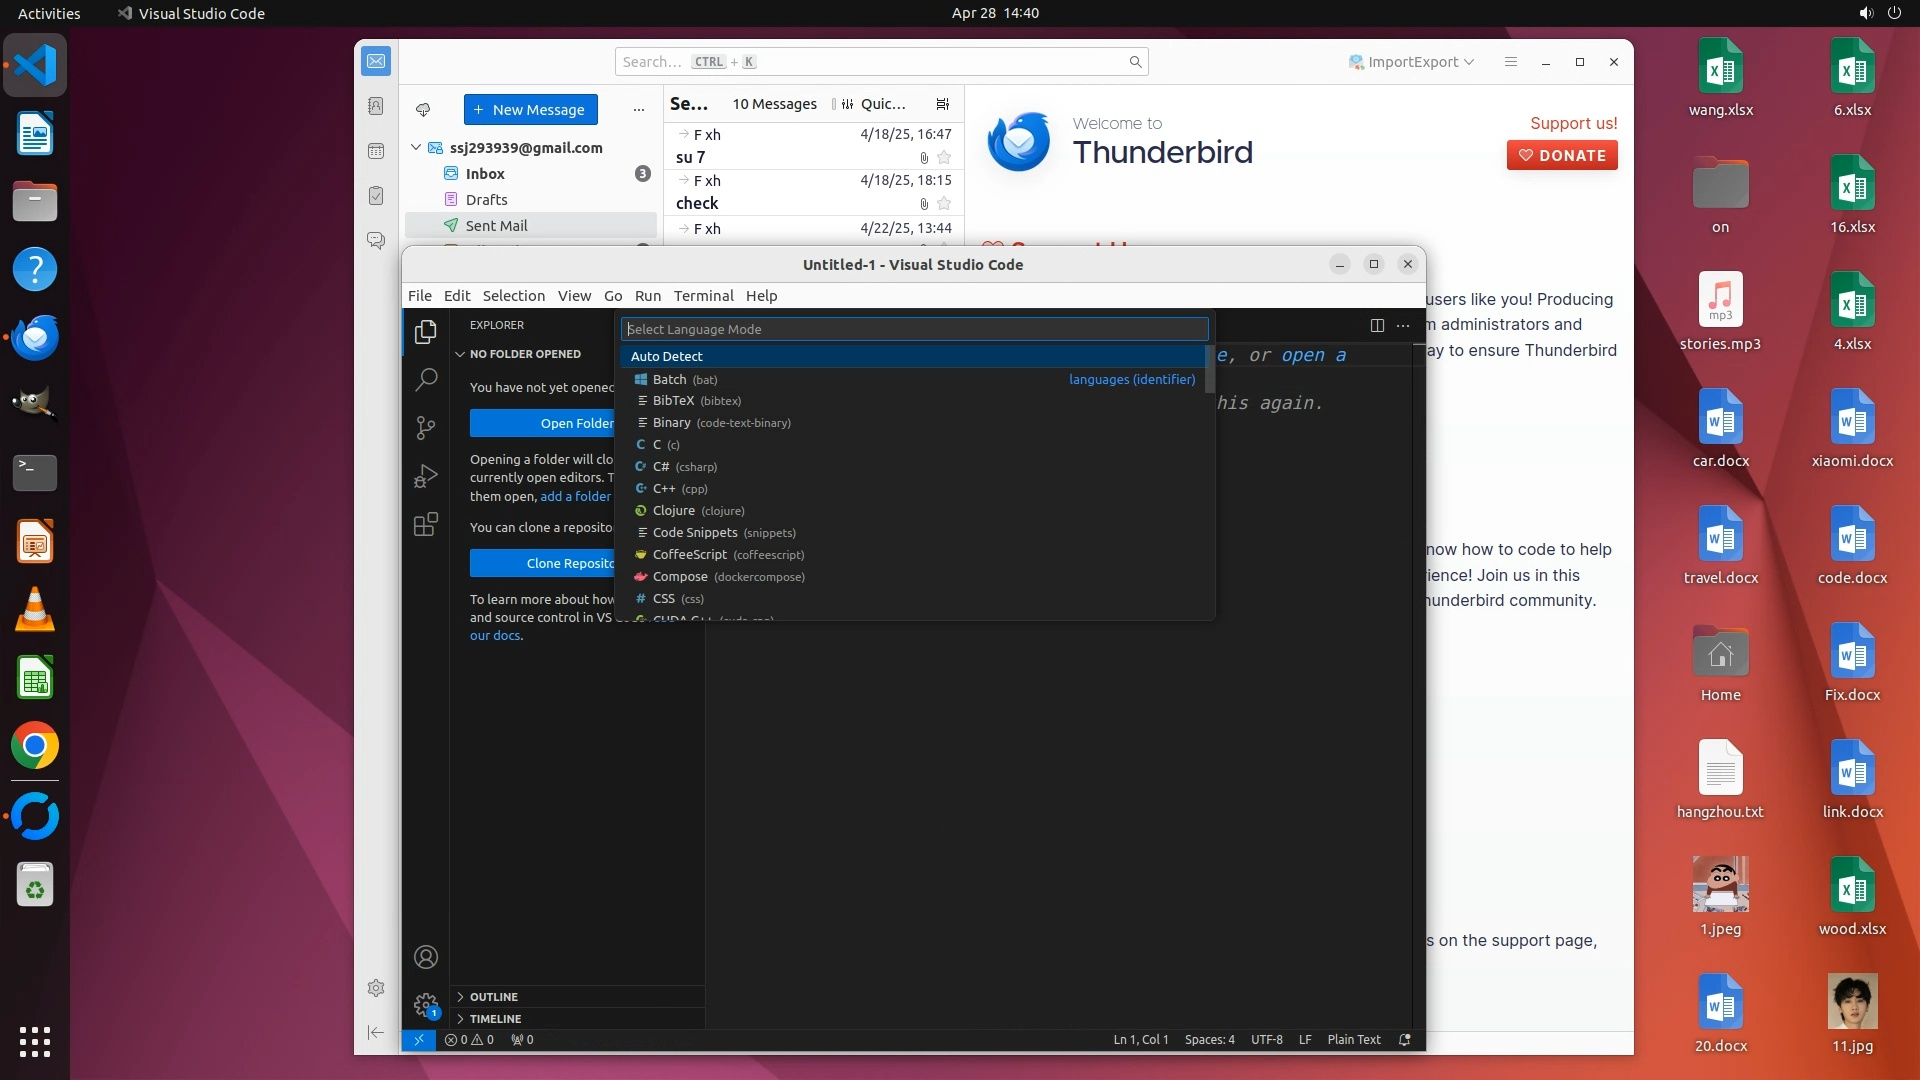Expand the TIMELINE section
The width and height of the screenshot is (1920, 1080).
pos(495,1019)
